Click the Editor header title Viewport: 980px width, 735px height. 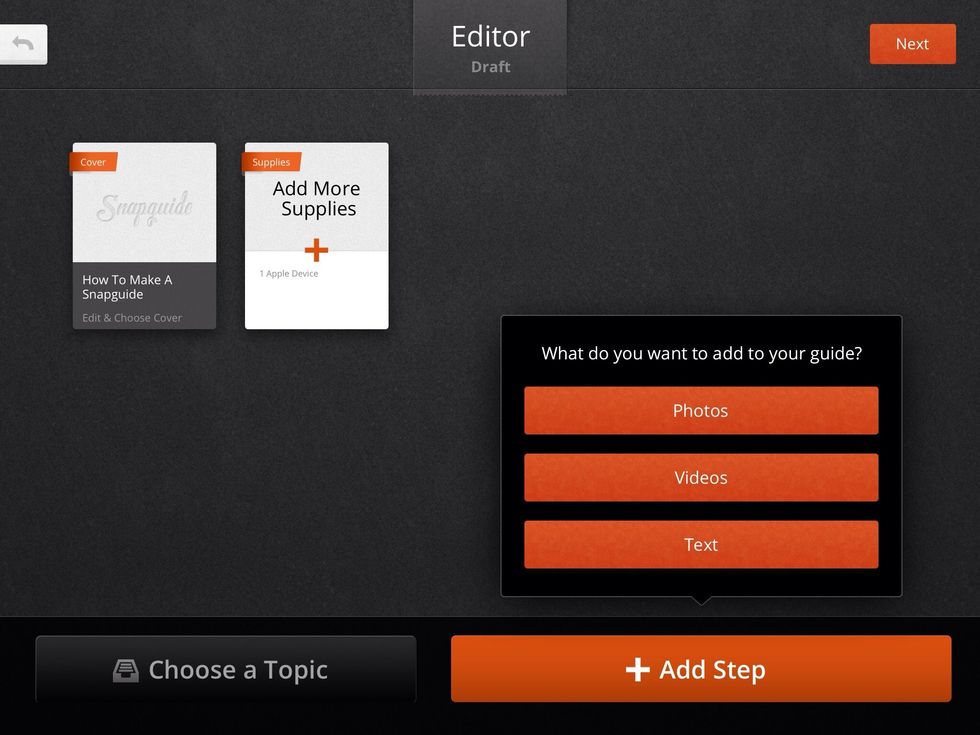coord(490,36)
